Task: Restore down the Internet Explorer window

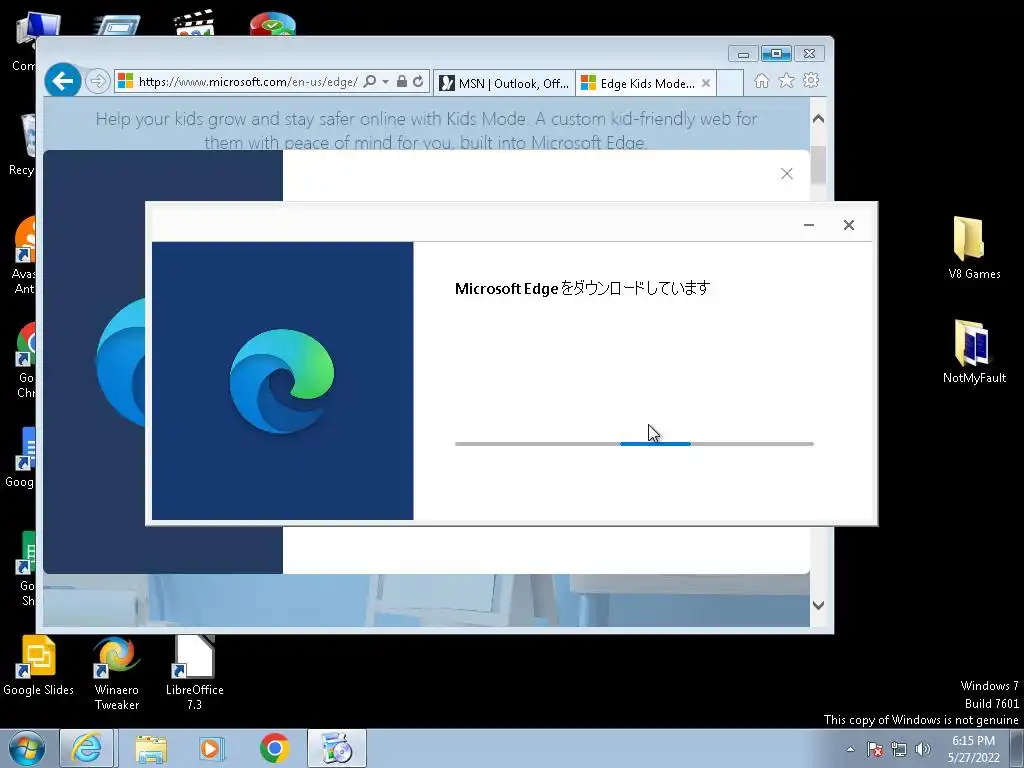Action: 776,54
